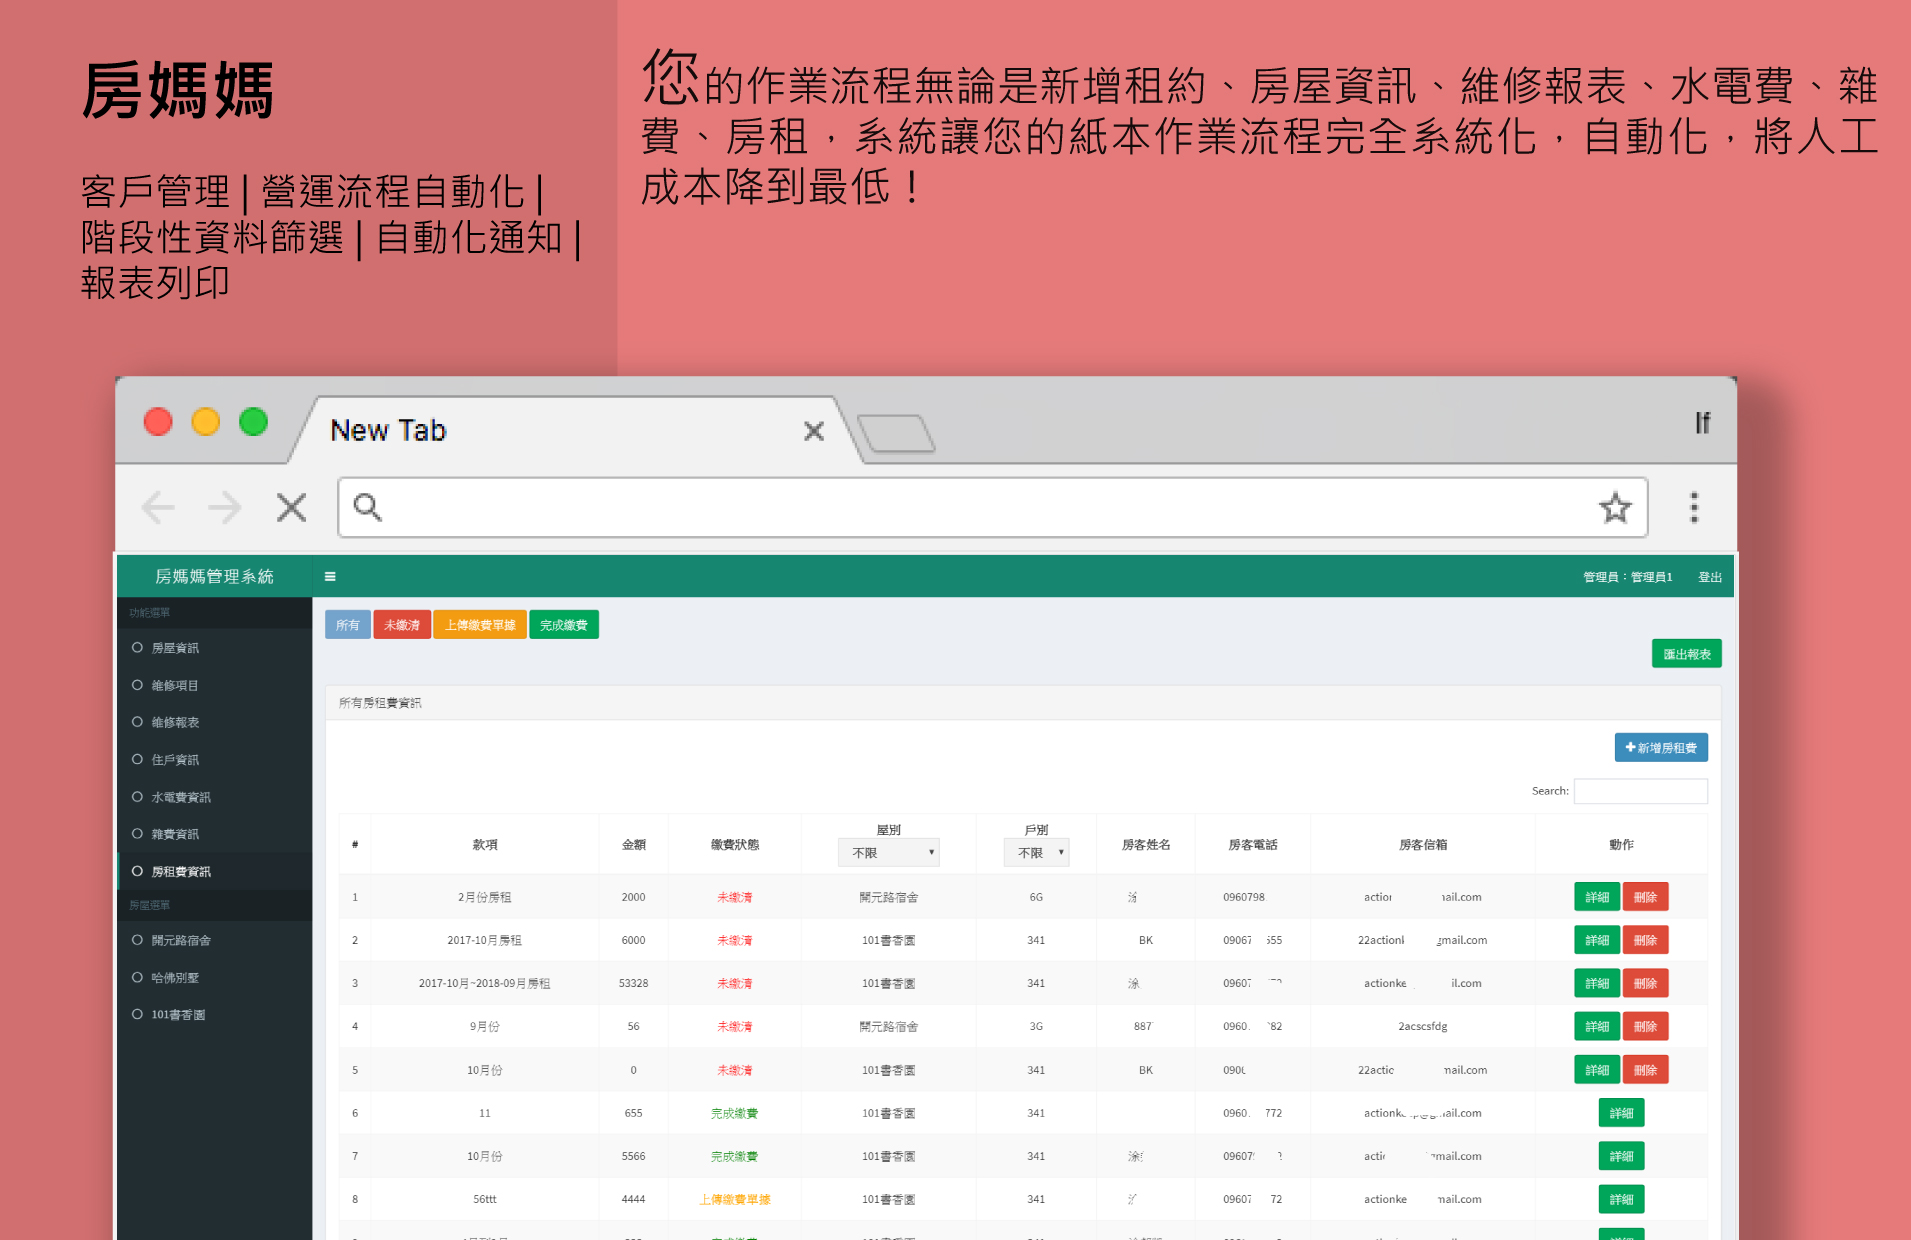Image resolution: width=1911 pixels, height=1240 pixels.
Task: Click the bookmark star icon
Action: [1614, 508]
